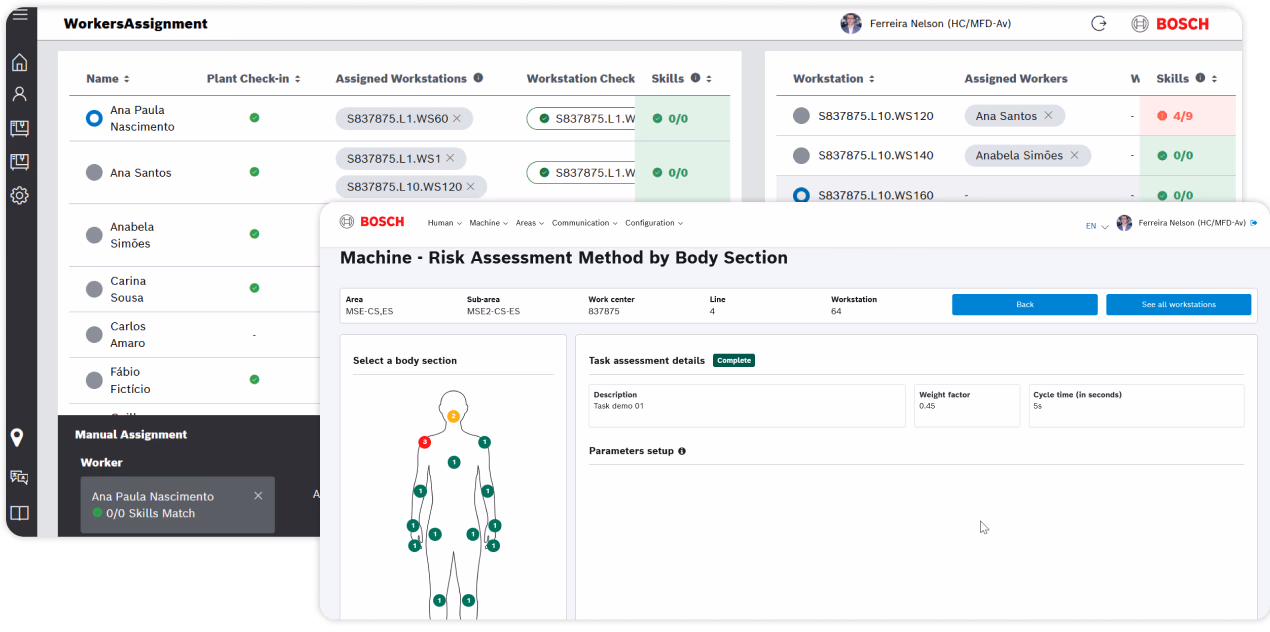Open the settings gear in sidebar
Screen dimensions: 1270x632
click(x=19, y=196)
